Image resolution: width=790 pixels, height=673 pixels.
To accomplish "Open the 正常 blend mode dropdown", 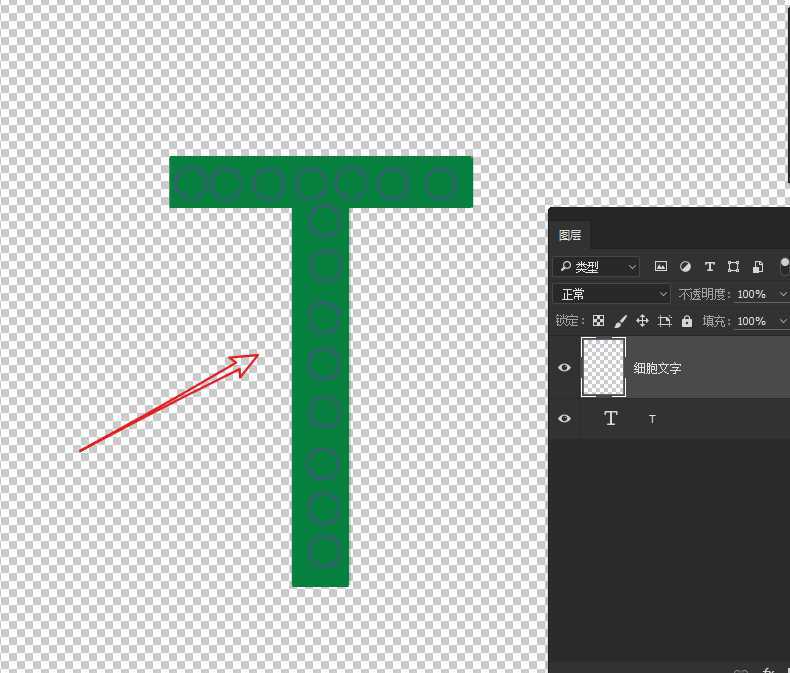I will point(611,294).
